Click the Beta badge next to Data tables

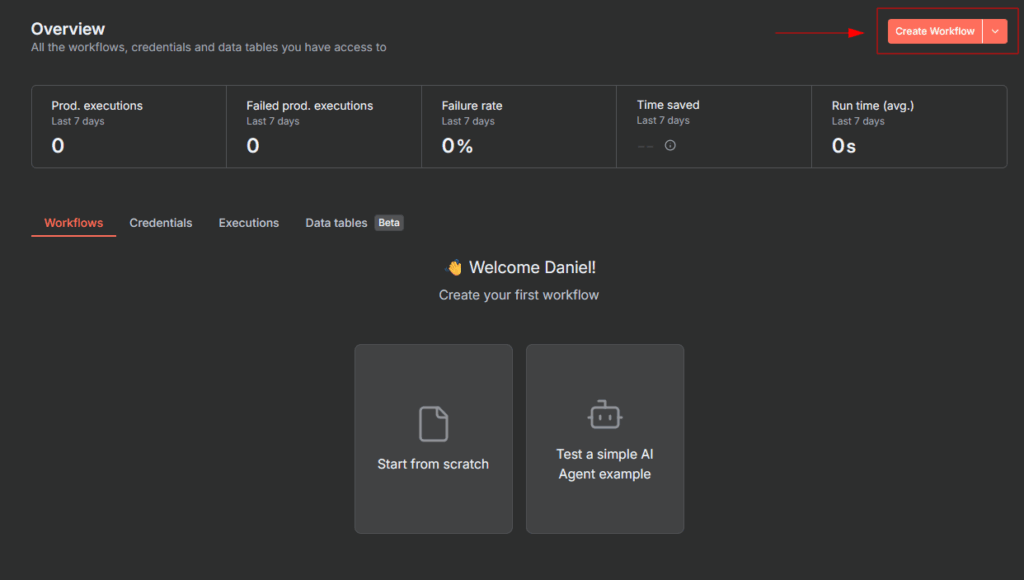(x=389, y=223)
